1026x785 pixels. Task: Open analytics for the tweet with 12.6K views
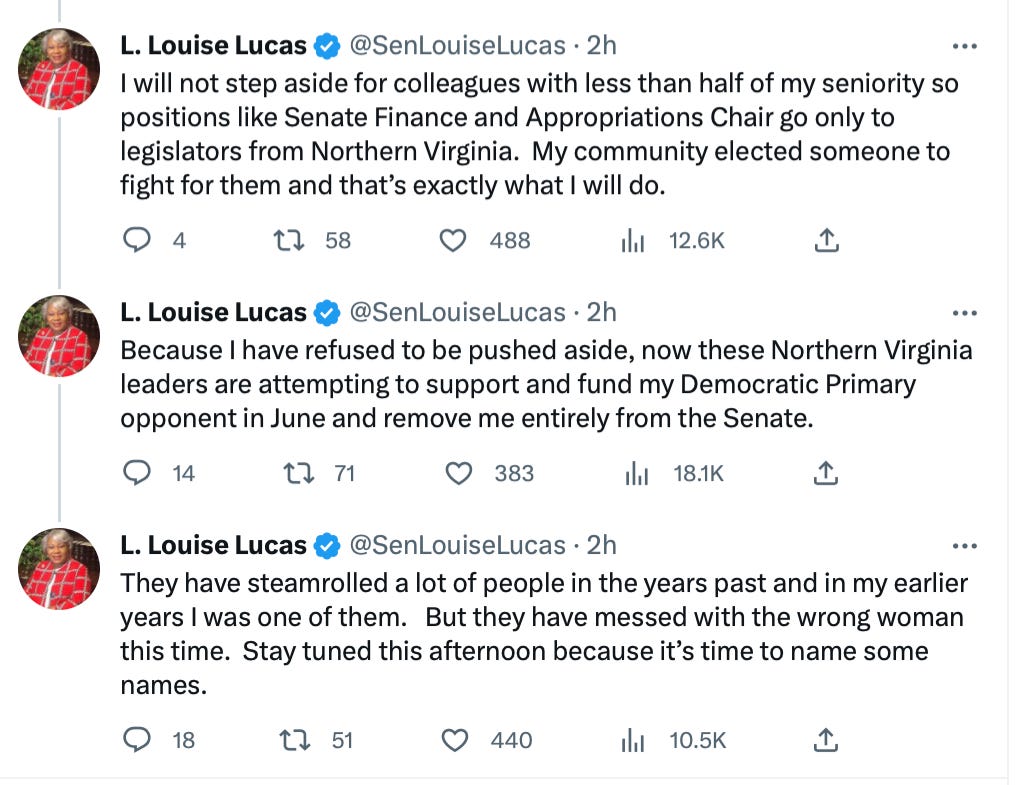pos(633,240)
